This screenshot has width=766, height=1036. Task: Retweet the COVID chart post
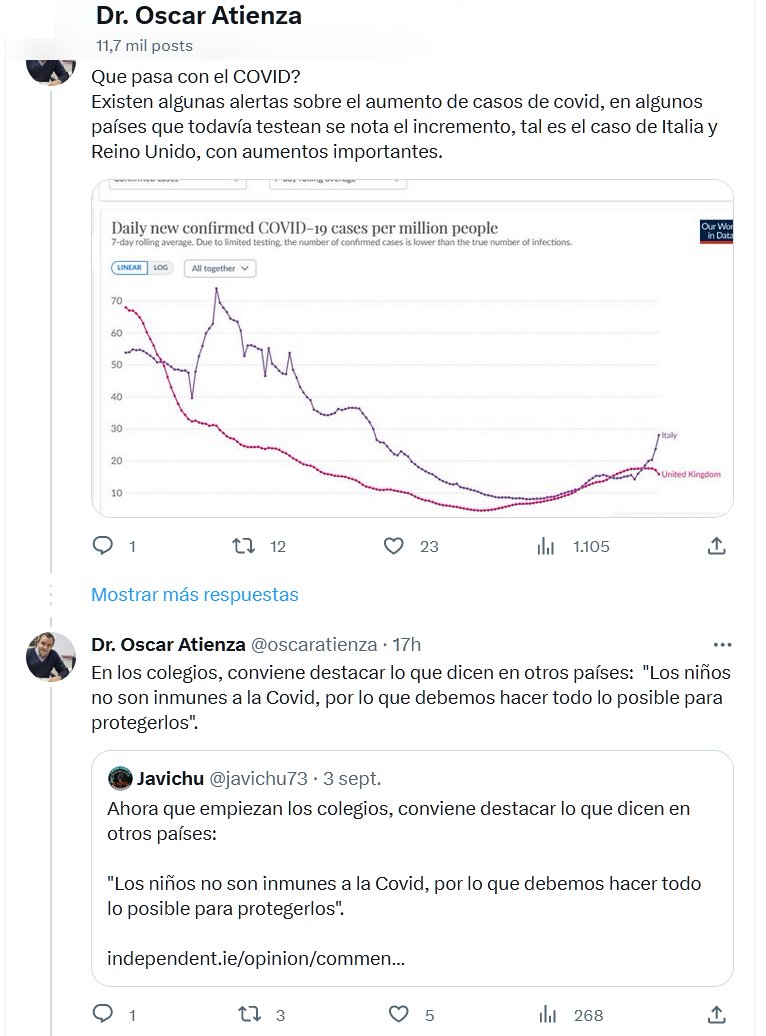243,546
